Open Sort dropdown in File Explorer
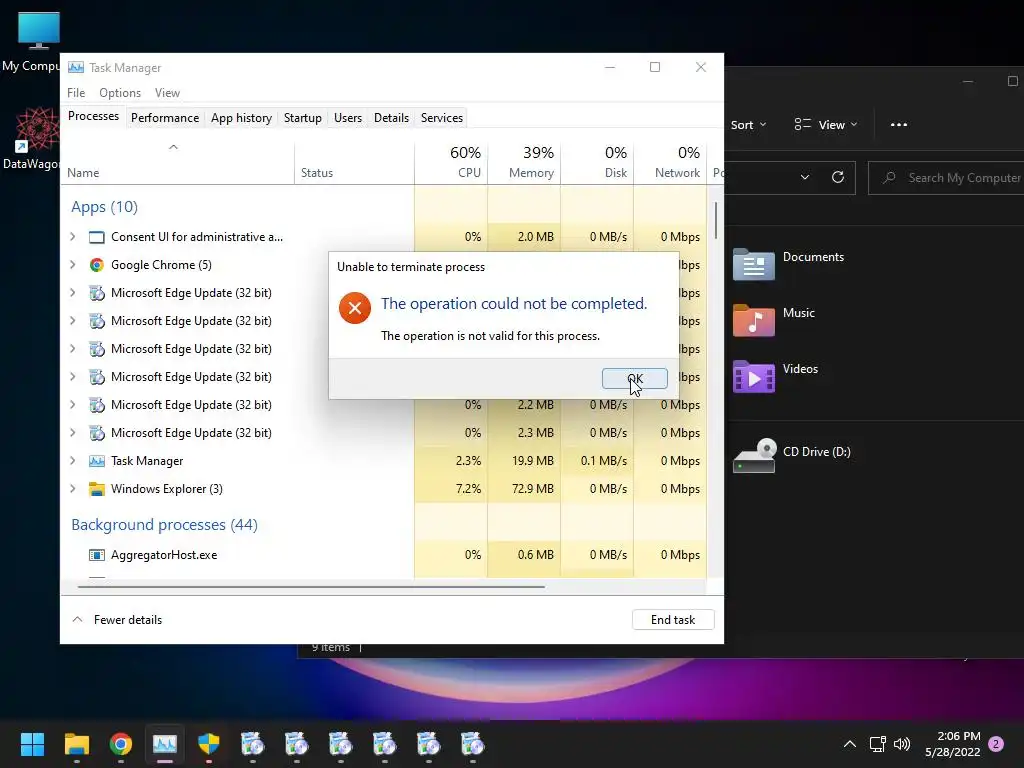This screenshot has height=768, width=1024. (x=748, y=125)
